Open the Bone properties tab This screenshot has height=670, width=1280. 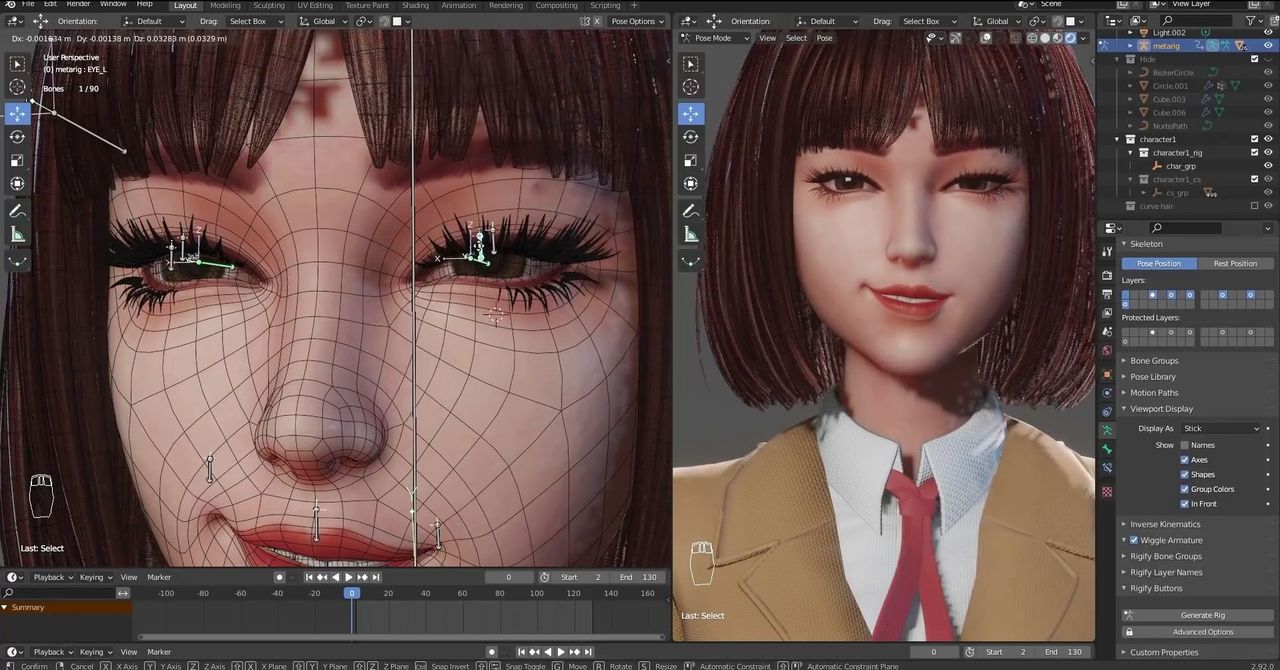[1107, 450]
